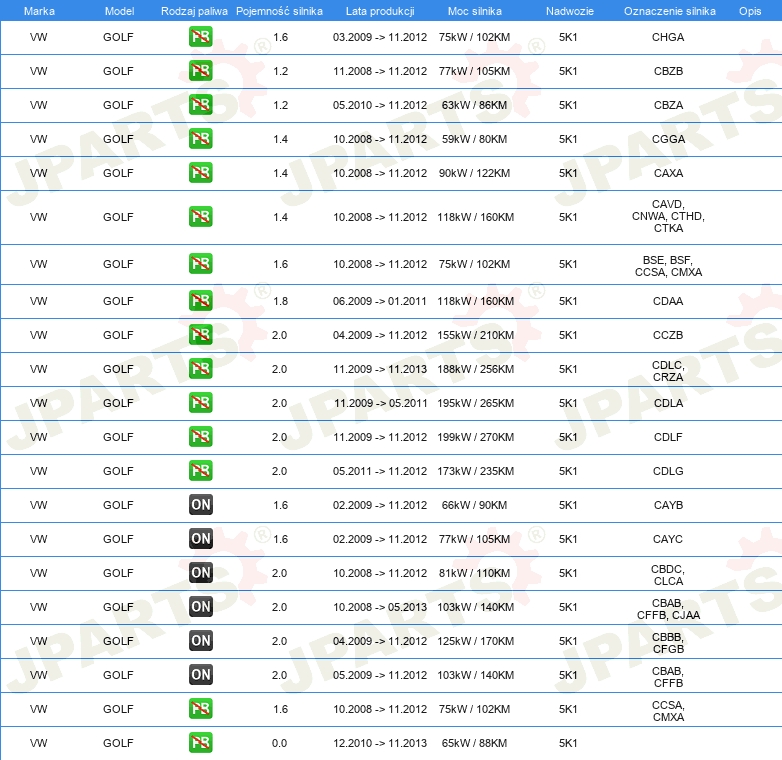Click petrol fuel icon in BSE, BSF row
782x760 pixels.
pos(200,263)
